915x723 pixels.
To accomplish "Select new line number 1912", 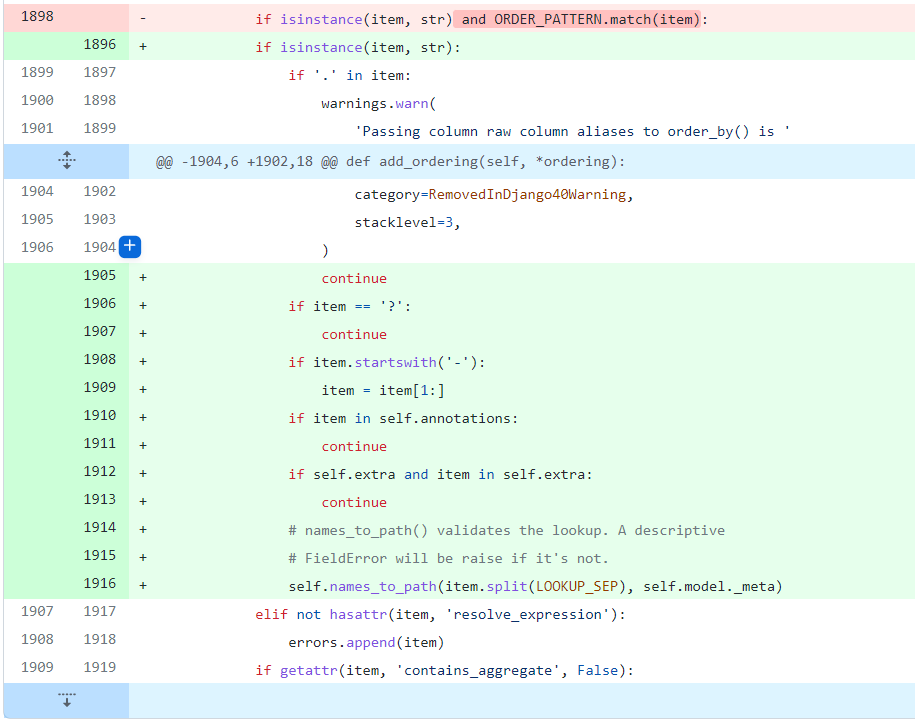I will pyautogui.click(x=100, y=471).
